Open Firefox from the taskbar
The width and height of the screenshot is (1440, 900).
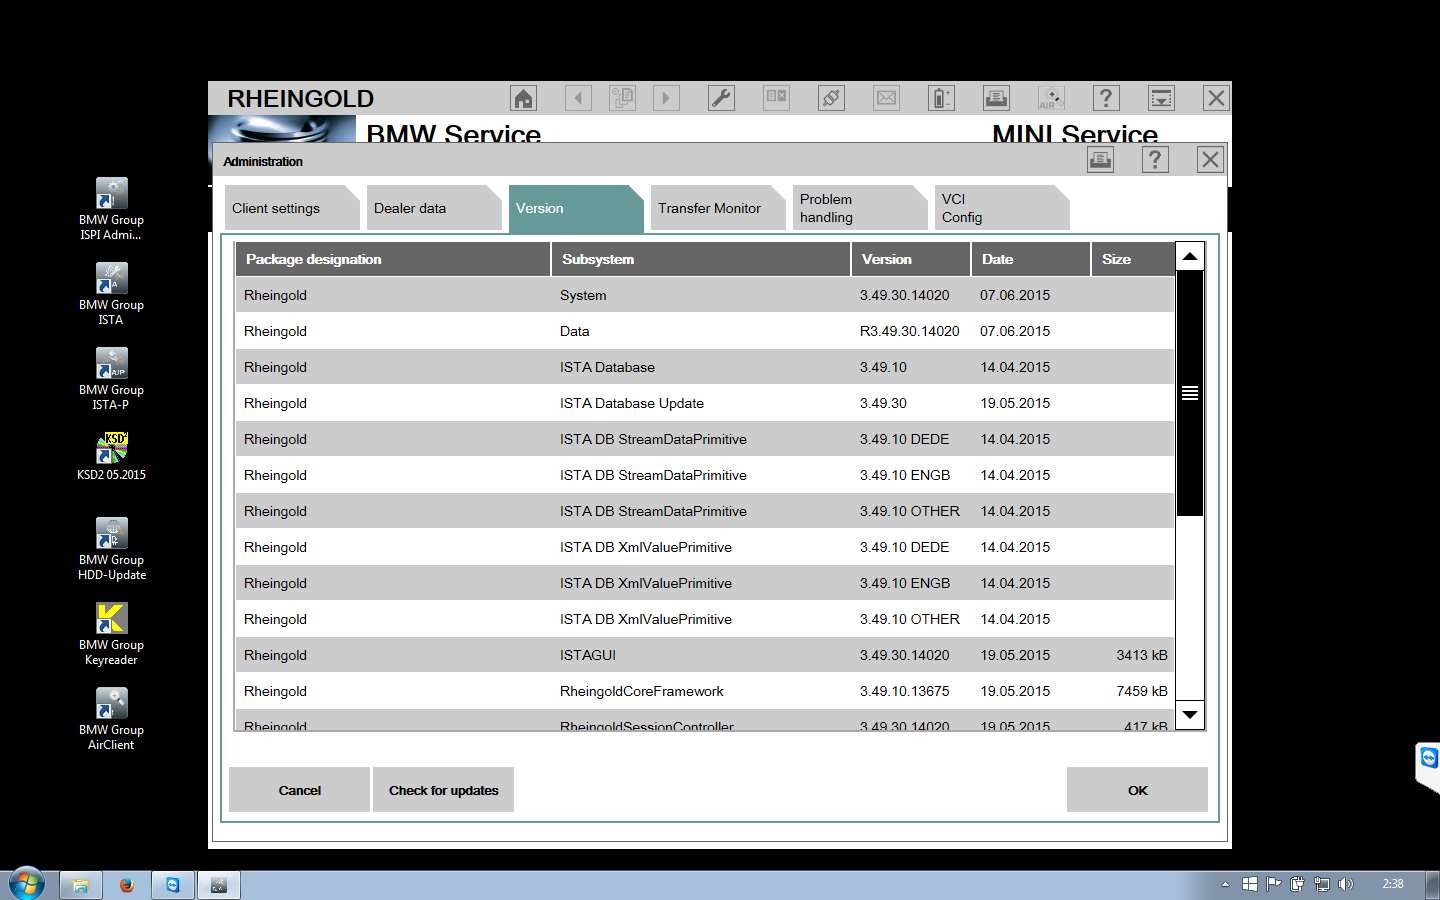coord(126,885)
